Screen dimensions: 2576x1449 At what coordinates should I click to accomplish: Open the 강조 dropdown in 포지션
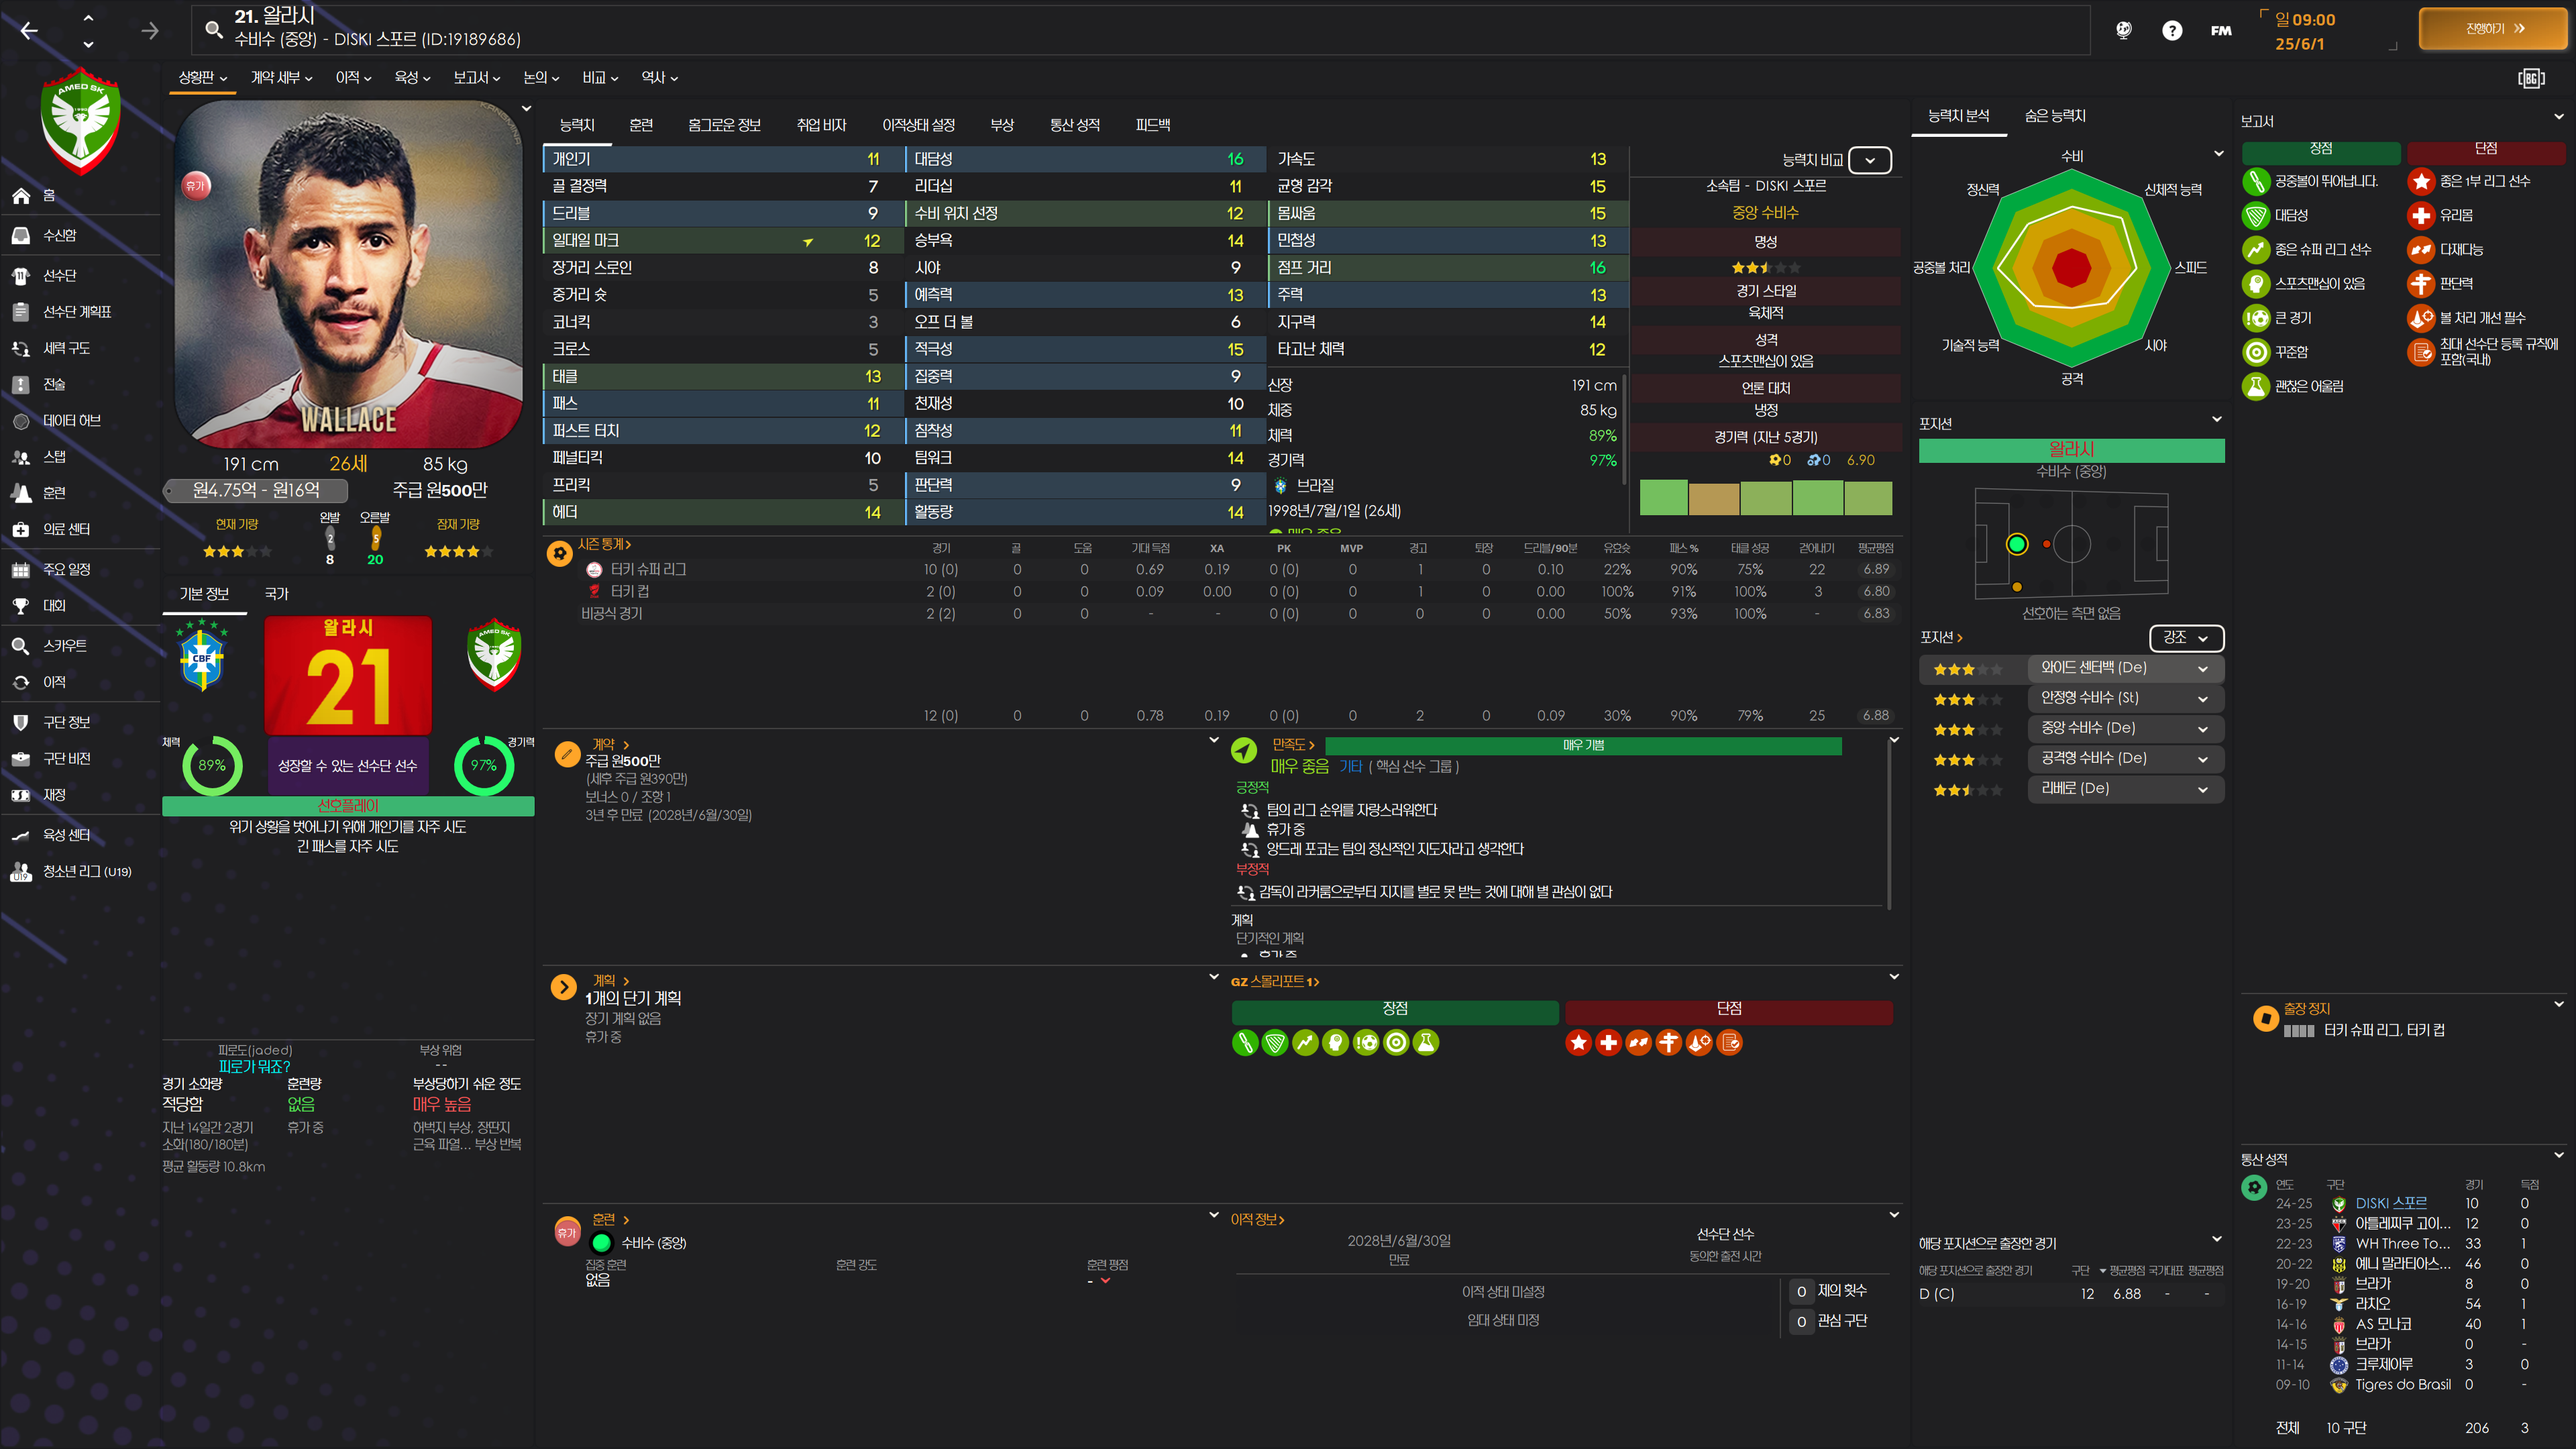tap(2185, 638)
